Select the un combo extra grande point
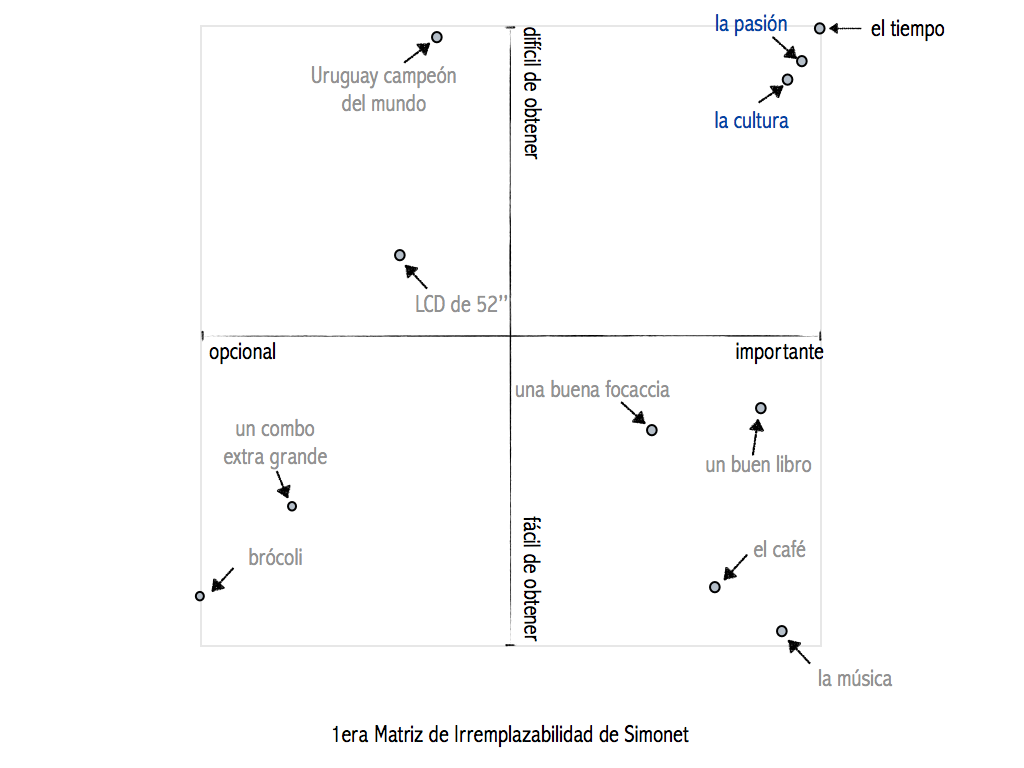Image resolution: width=1024 pixels, height=768 pixels. click(x=292, y=506)
